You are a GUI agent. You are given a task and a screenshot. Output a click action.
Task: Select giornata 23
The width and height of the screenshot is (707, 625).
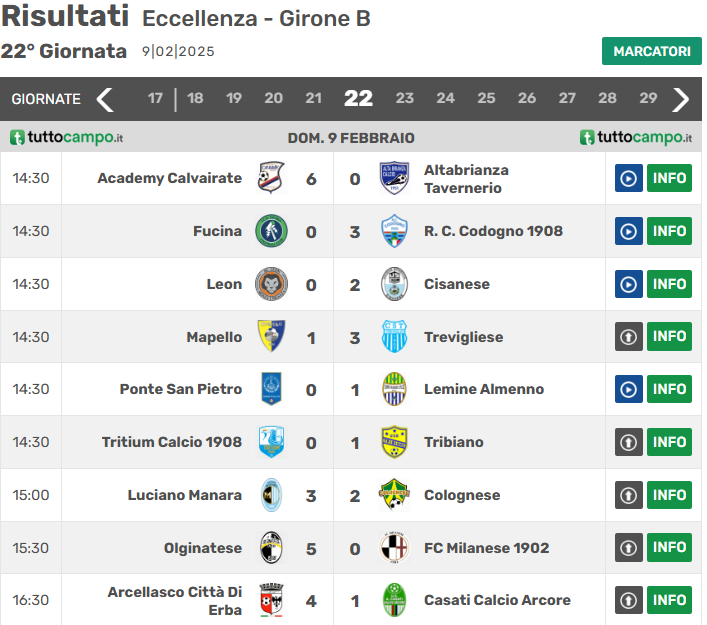pos(404,99)
